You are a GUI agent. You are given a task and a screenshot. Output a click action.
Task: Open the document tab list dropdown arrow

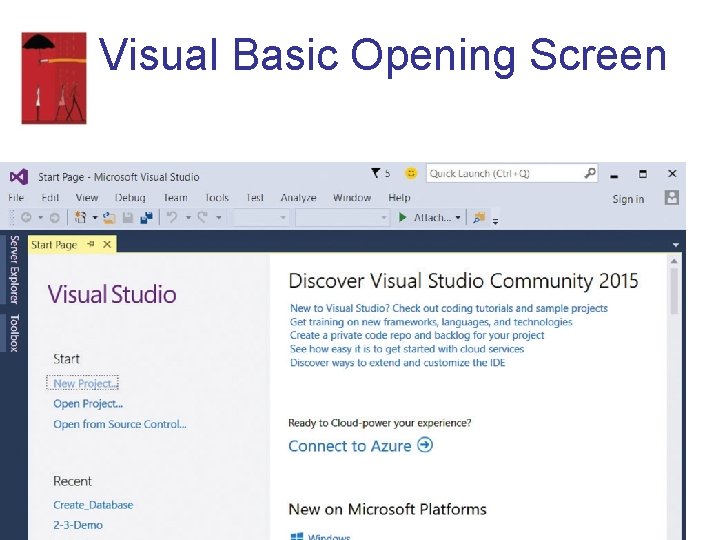click(x=675, y=245)
